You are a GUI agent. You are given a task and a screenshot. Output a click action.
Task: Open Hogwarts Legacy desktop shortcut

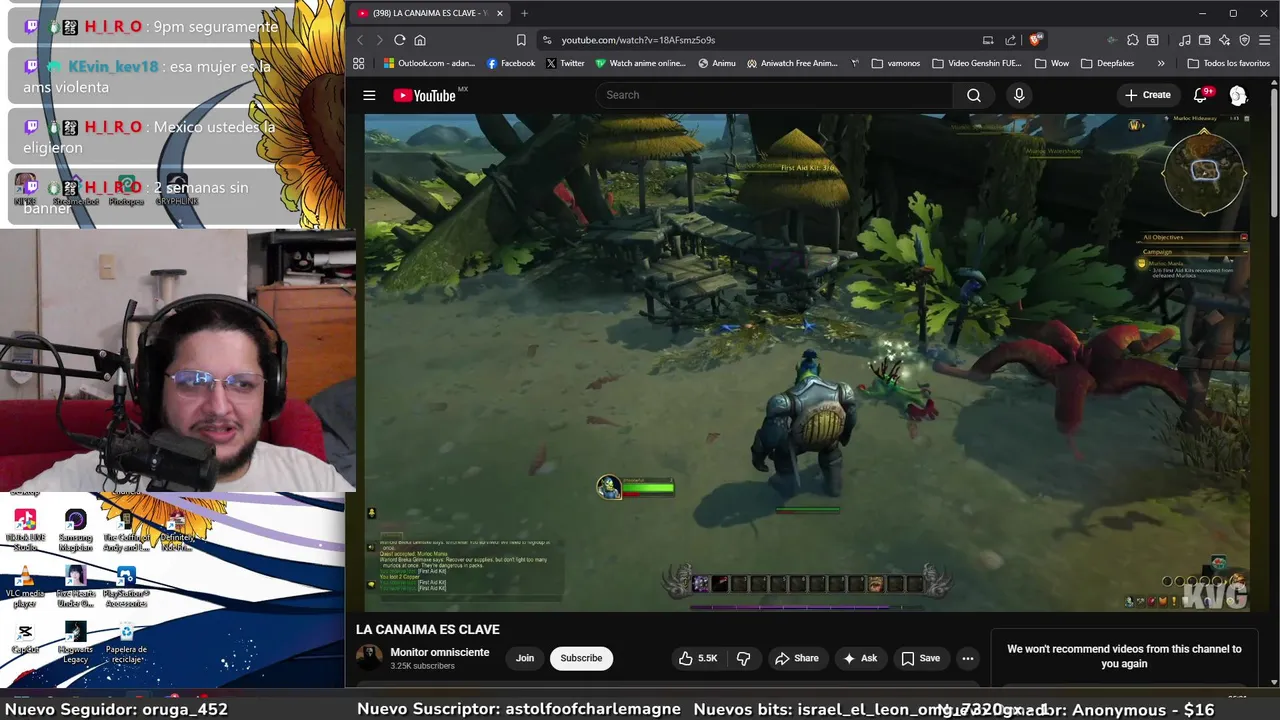[x=75, y=642]
